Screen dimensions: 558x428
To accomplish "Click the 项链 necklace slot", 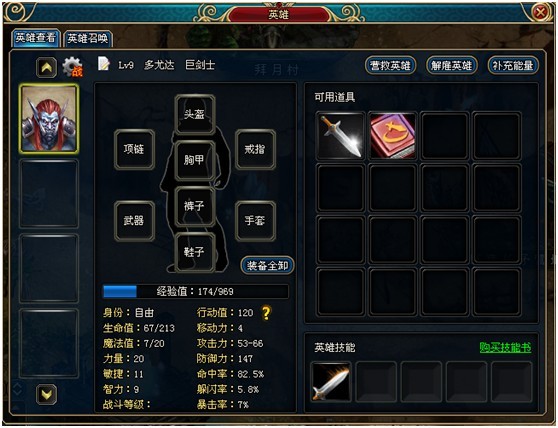I will click(134, 149).
